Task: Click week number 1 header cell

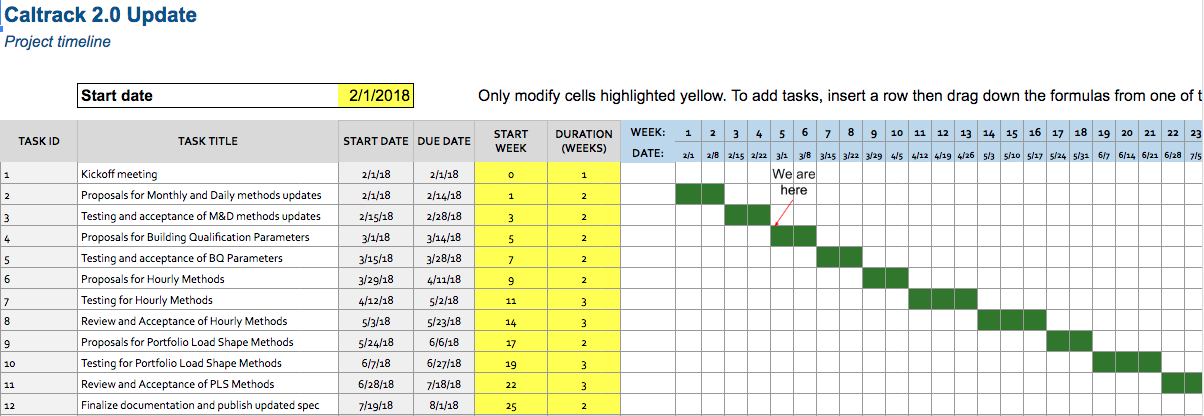Action: 688,132
